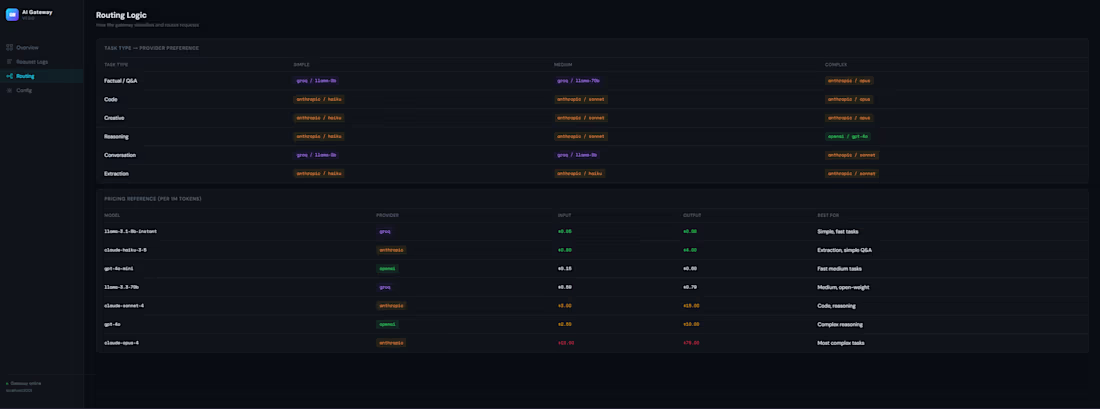Click the Simple provider badge for Extraction
The image size is (1100, 409).
(x=319, y=173)
